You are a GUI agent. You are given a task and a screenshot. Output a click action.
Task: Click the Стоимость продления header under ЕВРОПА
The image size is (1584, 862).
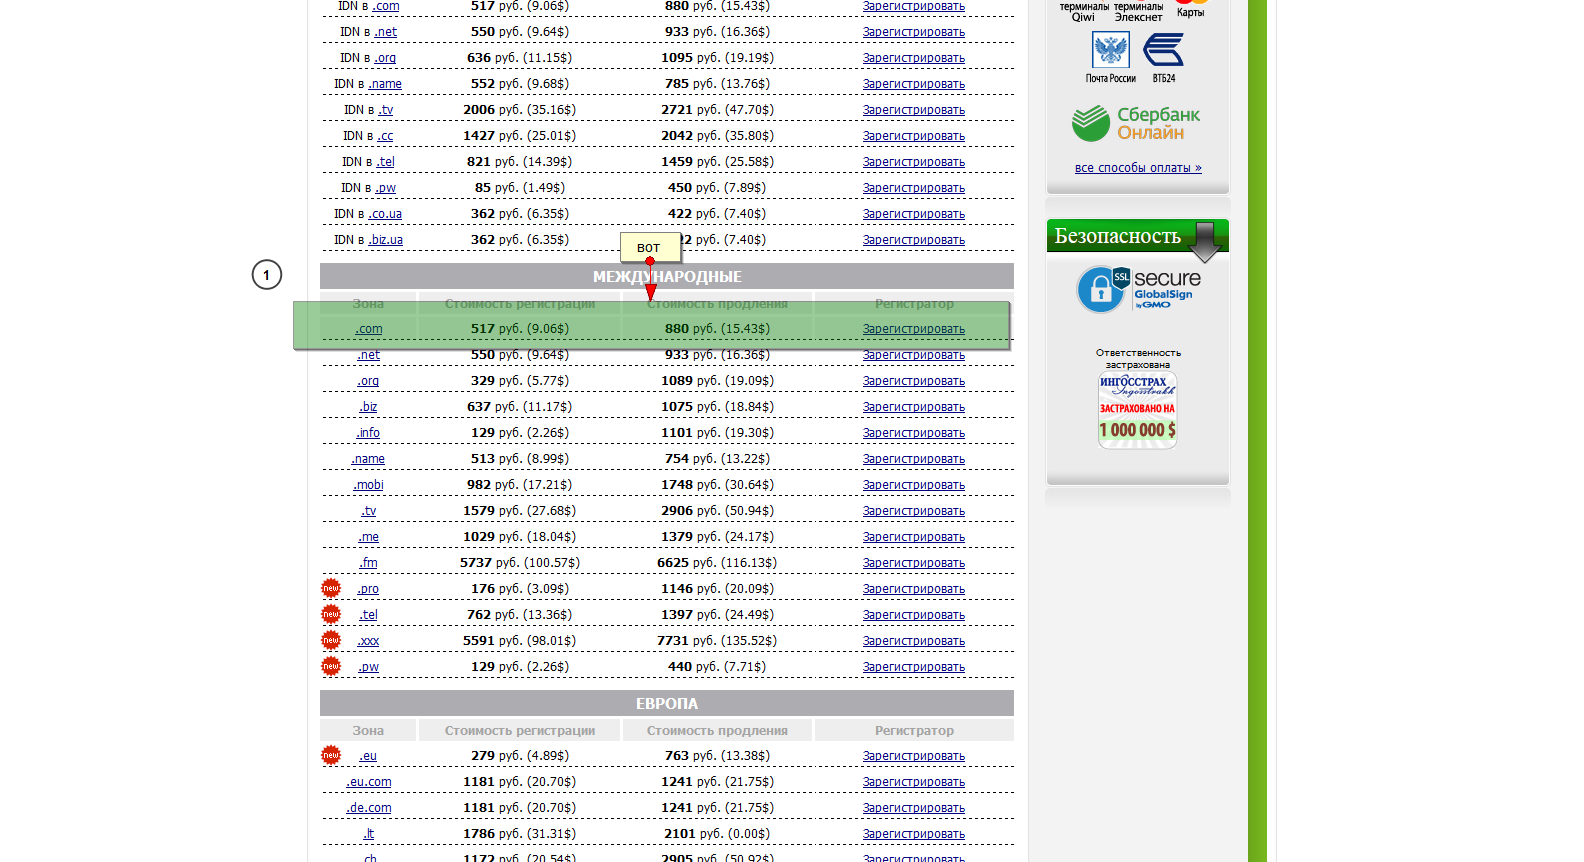coord(717,731)
